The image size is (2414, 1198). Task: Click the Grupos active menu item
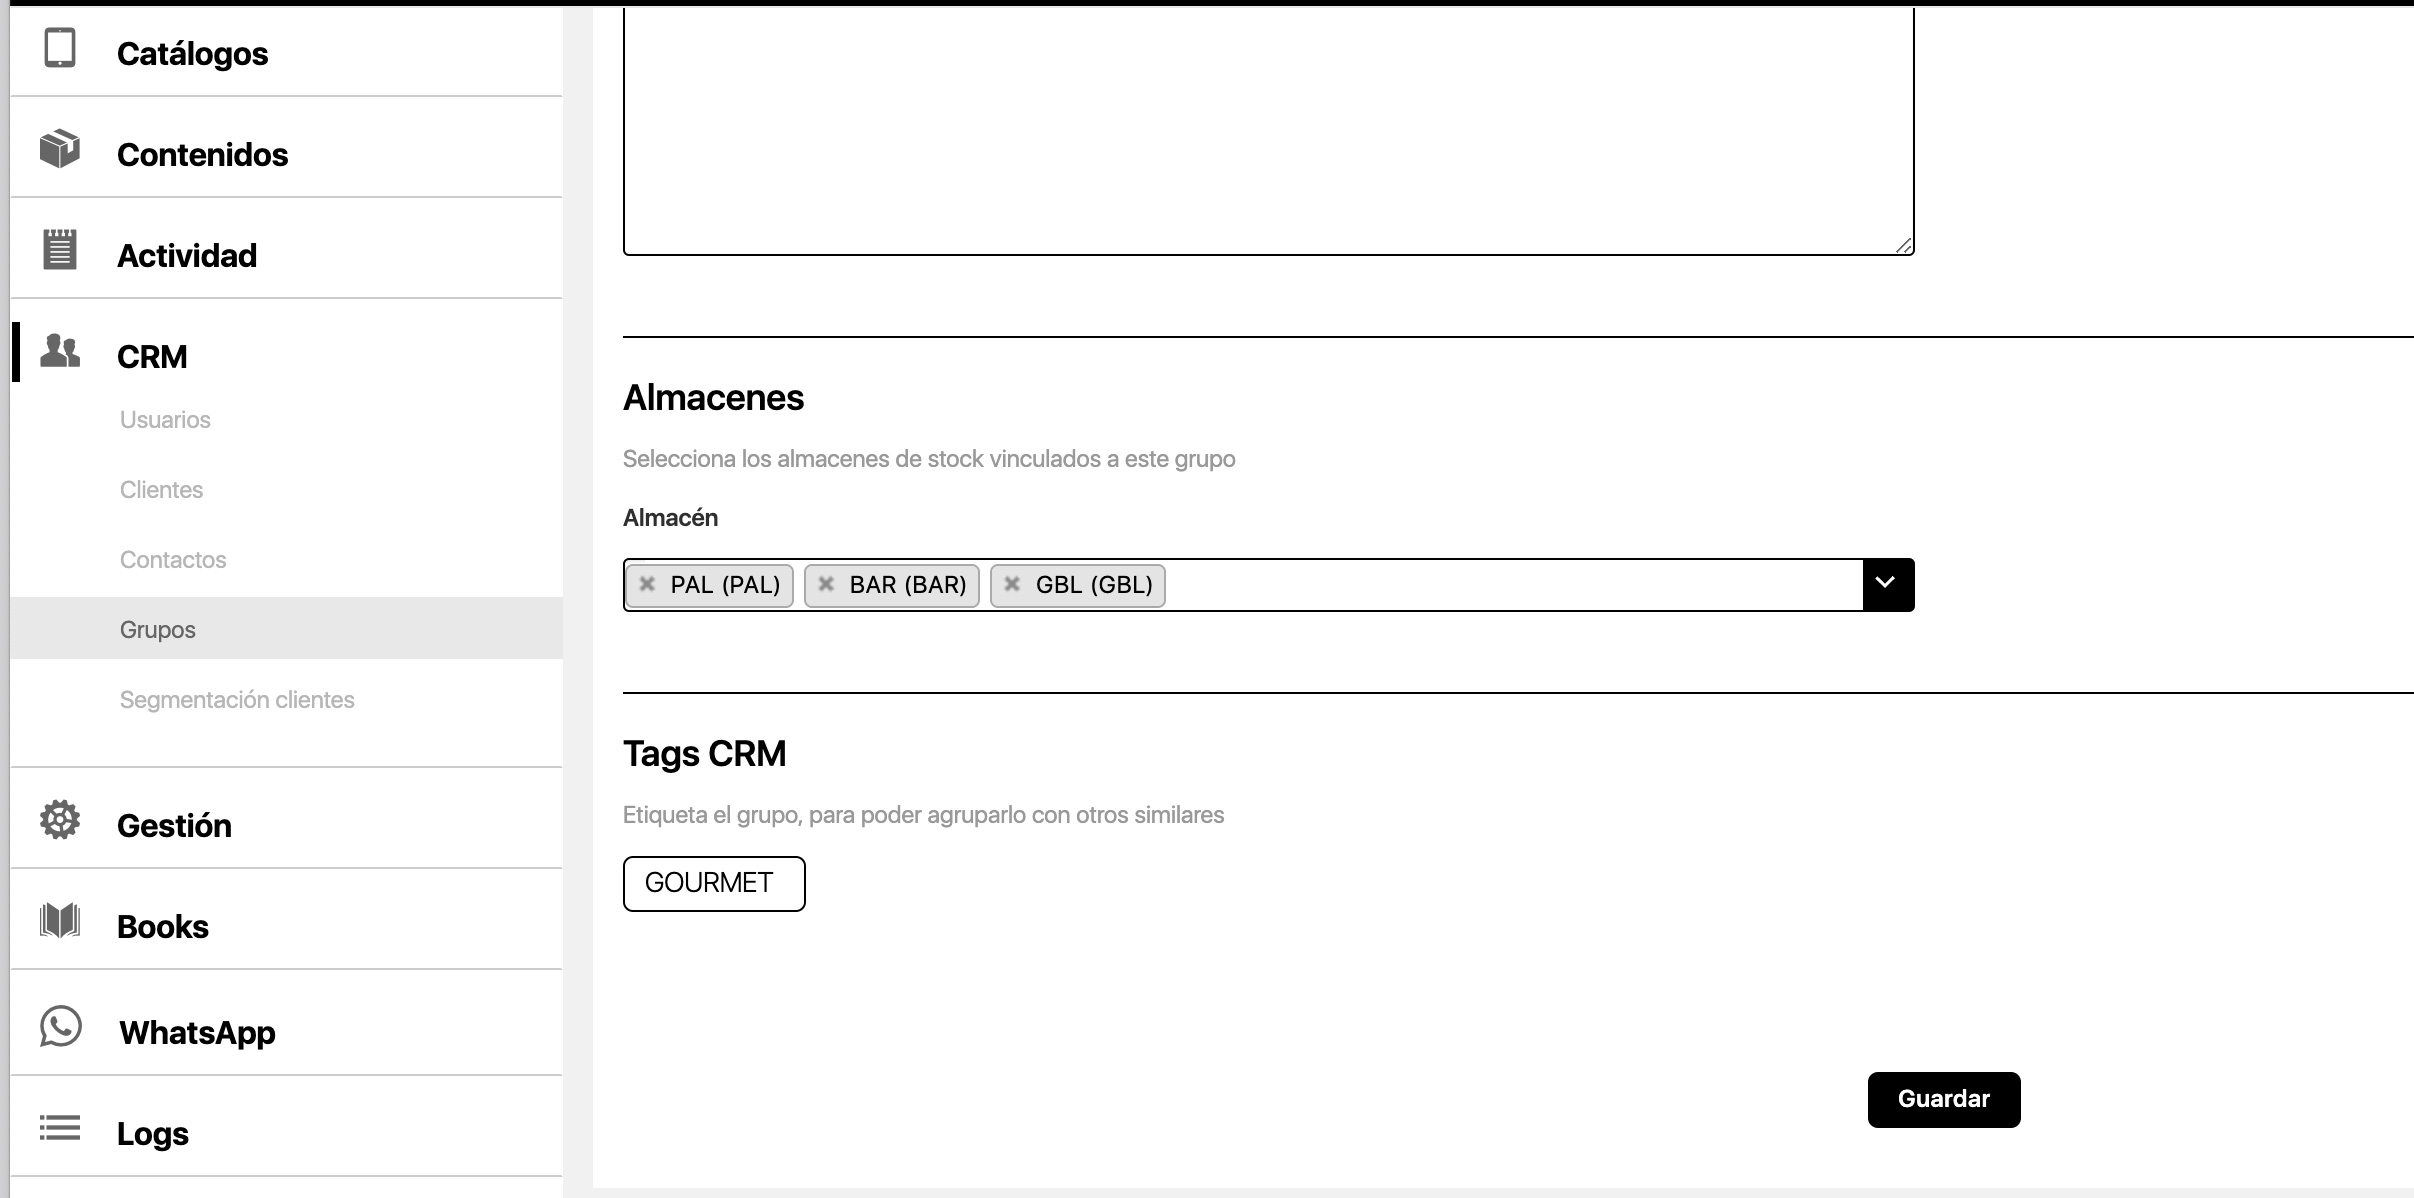157,628
